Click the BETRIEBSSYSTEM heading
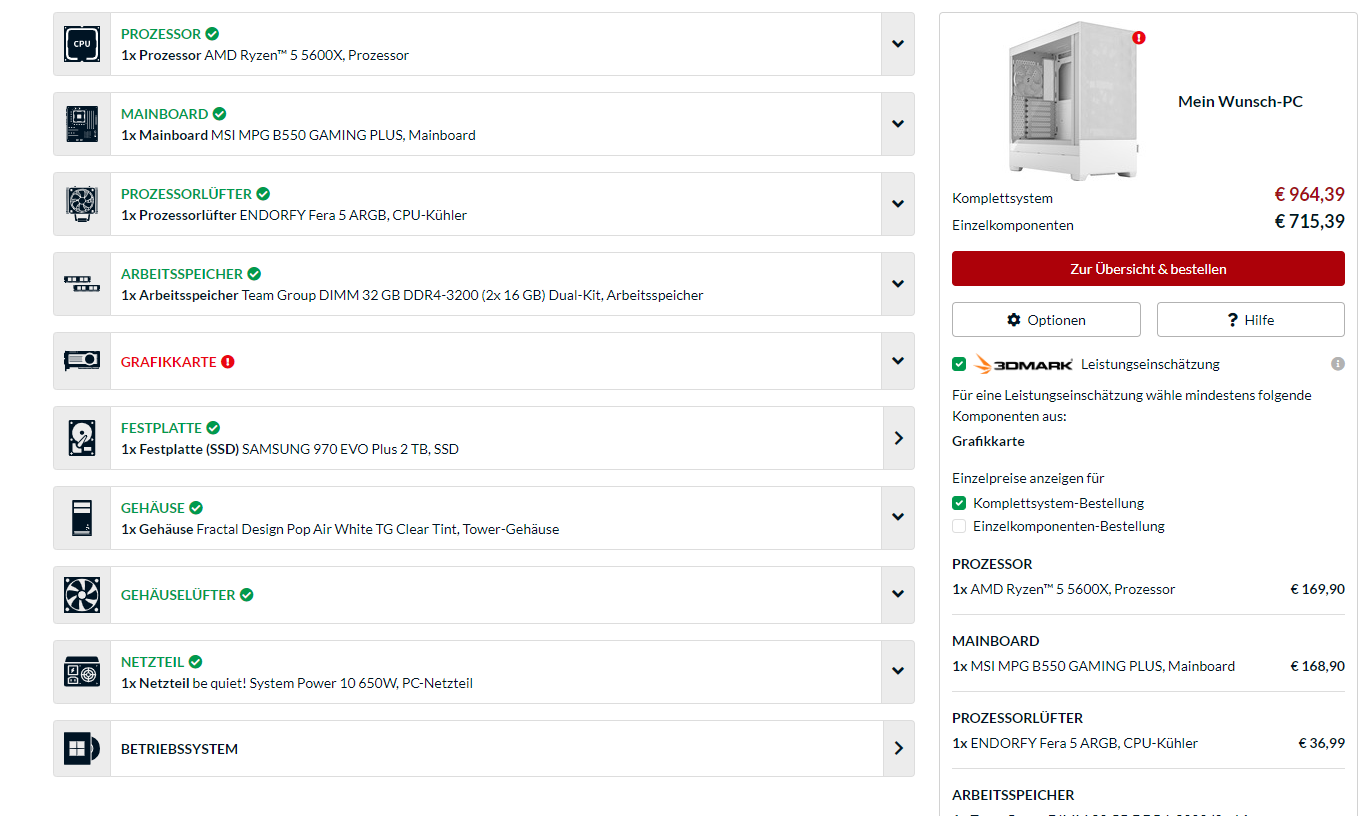1372x816 pixels. 179,749
